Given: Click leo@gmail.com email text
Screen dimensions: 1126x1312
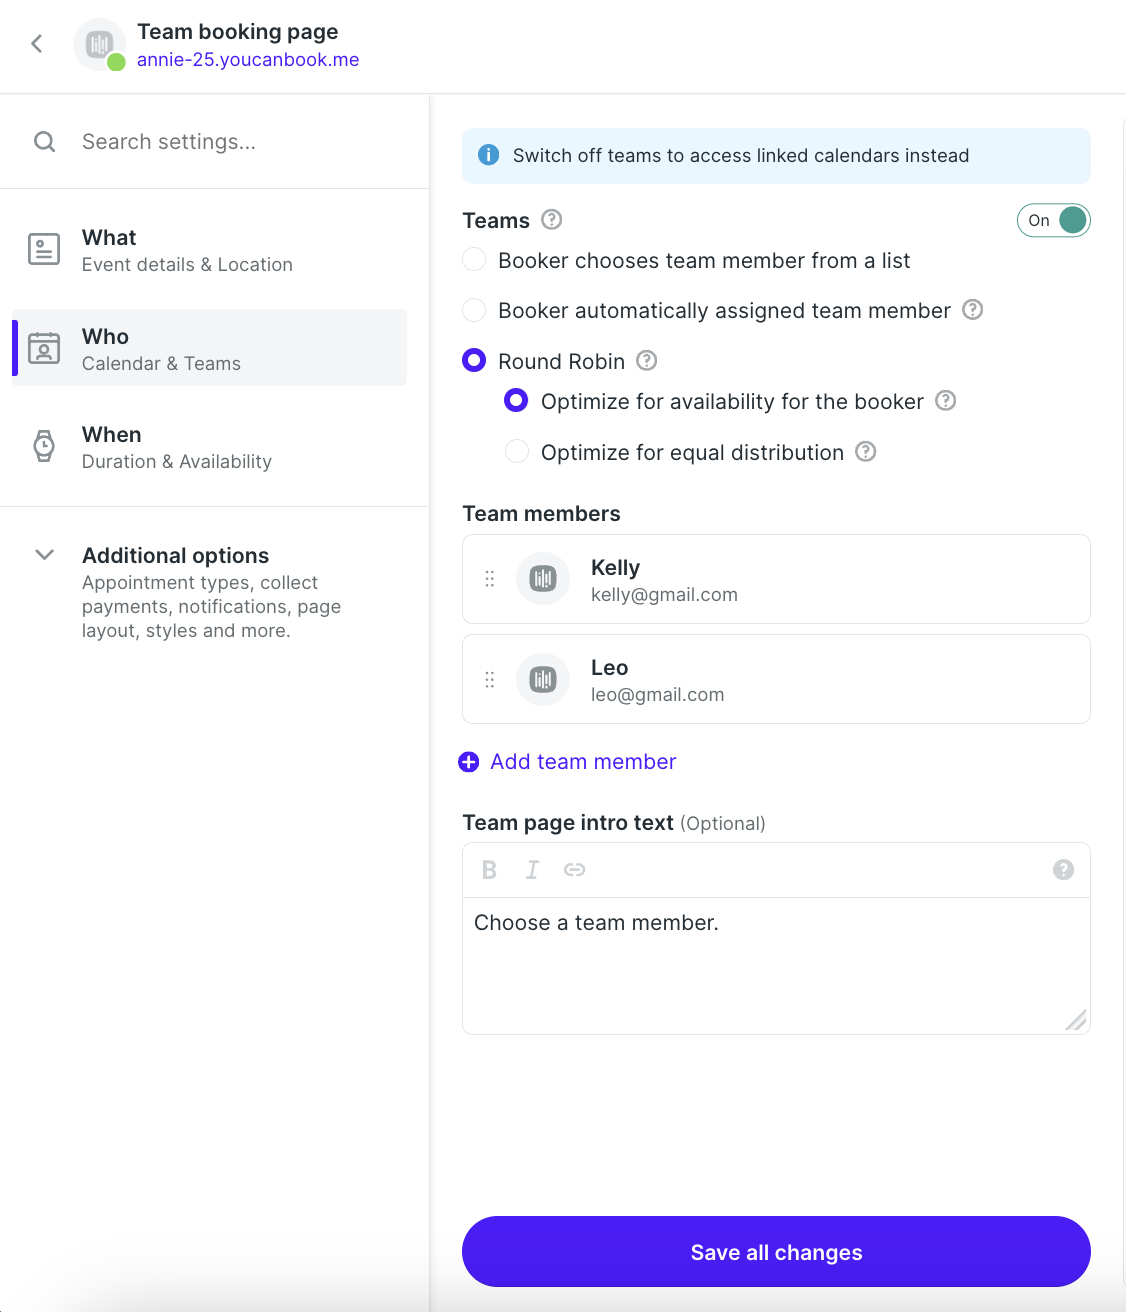Looking at the screenshot, I should point(657,695).
